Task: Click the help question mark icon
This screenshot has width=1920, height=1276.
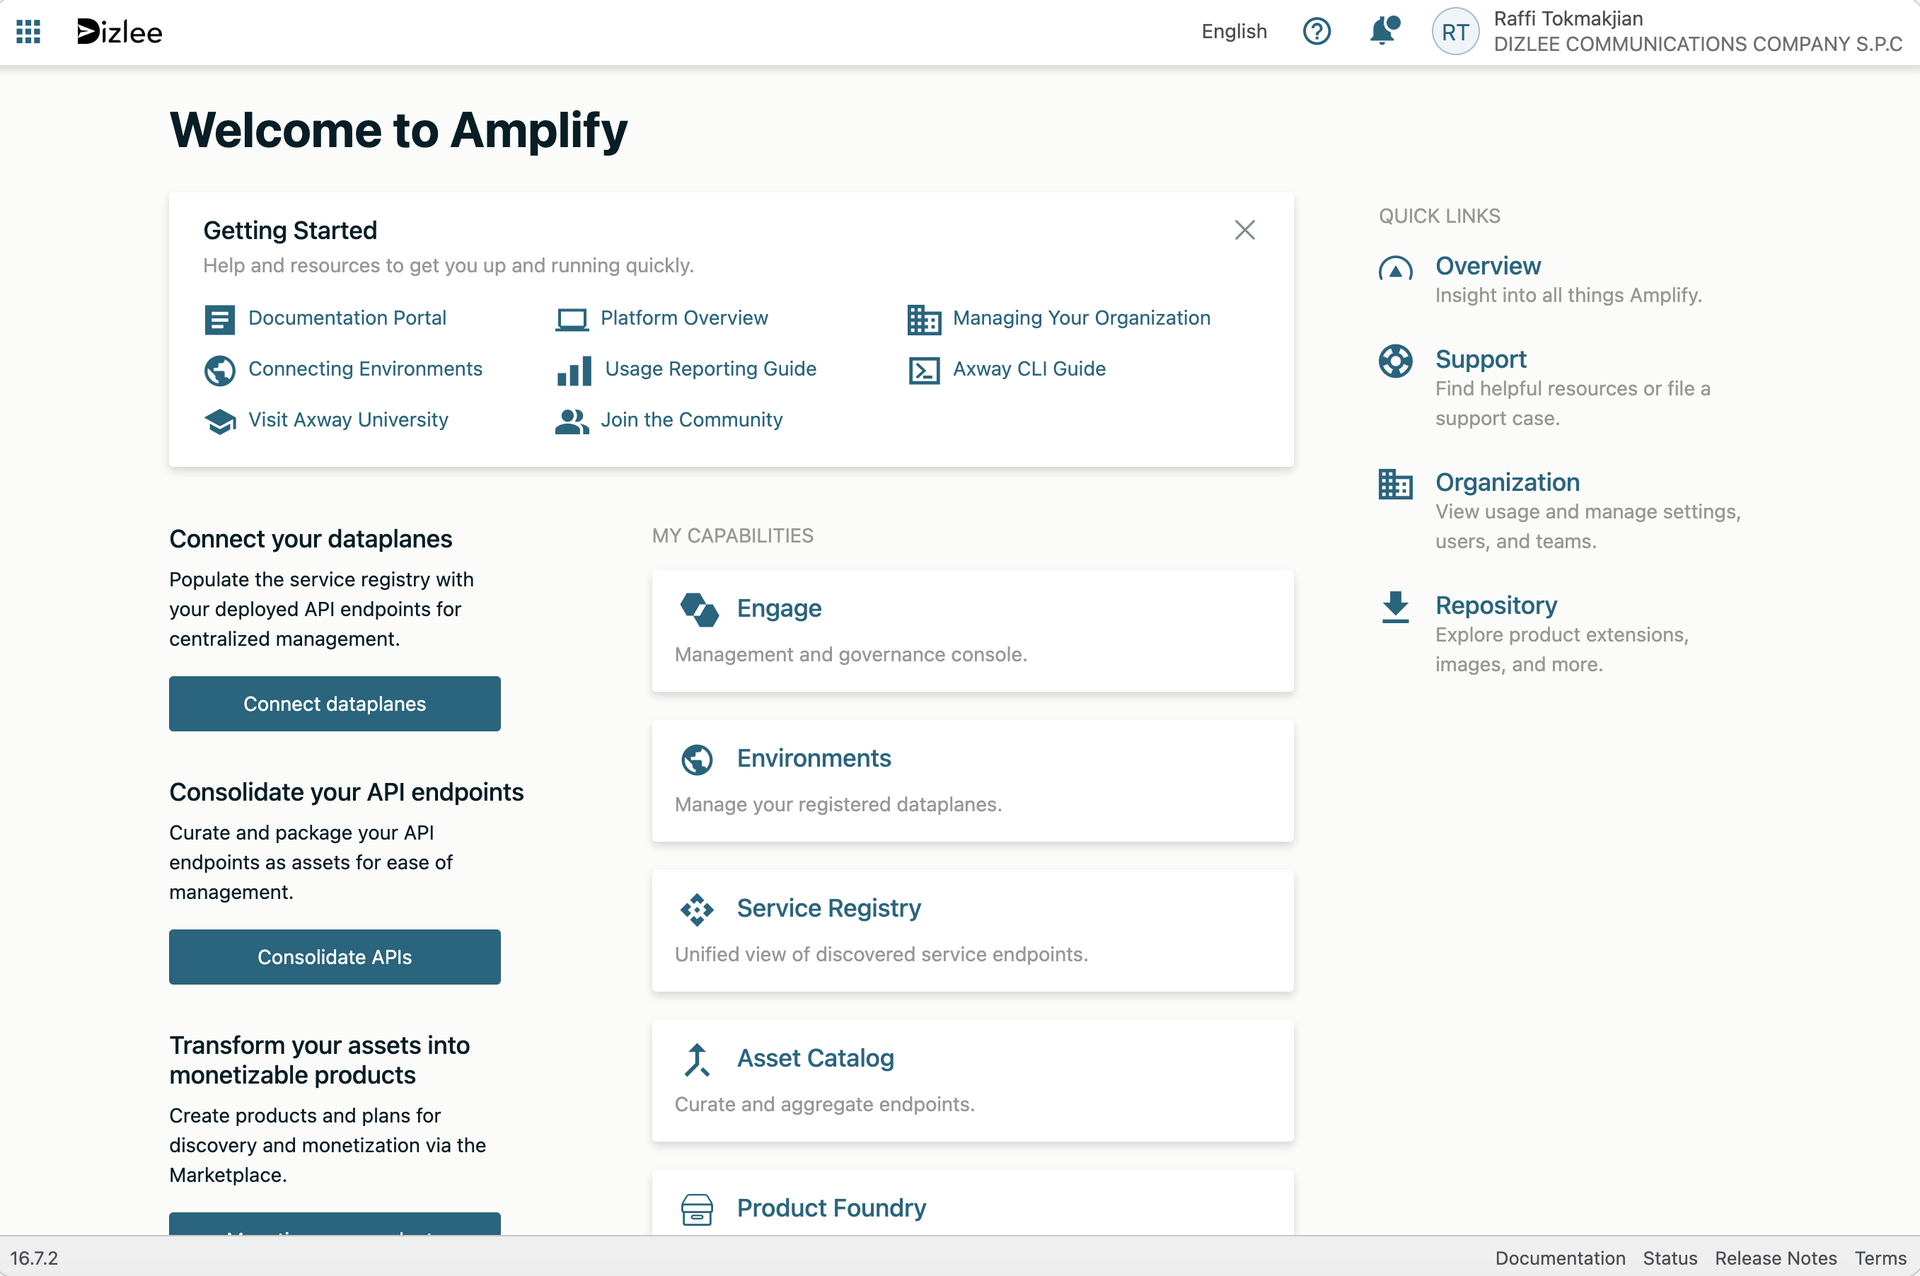Action: (x=1316, y=32)
